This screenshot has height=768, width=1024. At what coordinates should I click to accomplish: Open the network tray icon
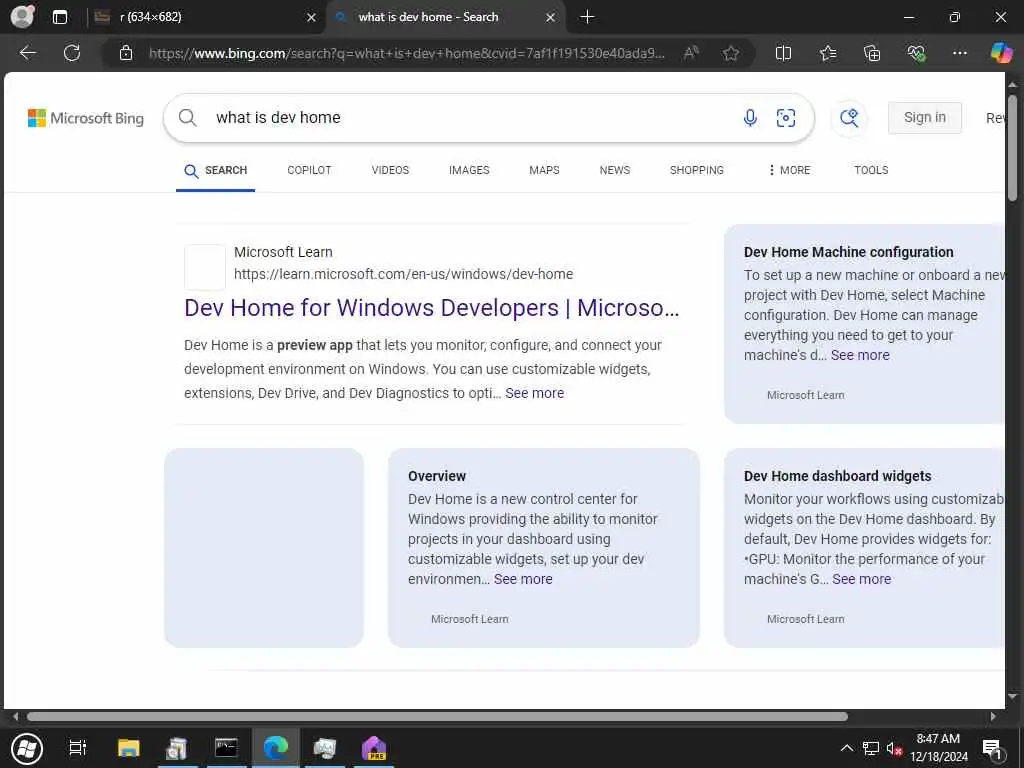(871, 748)
